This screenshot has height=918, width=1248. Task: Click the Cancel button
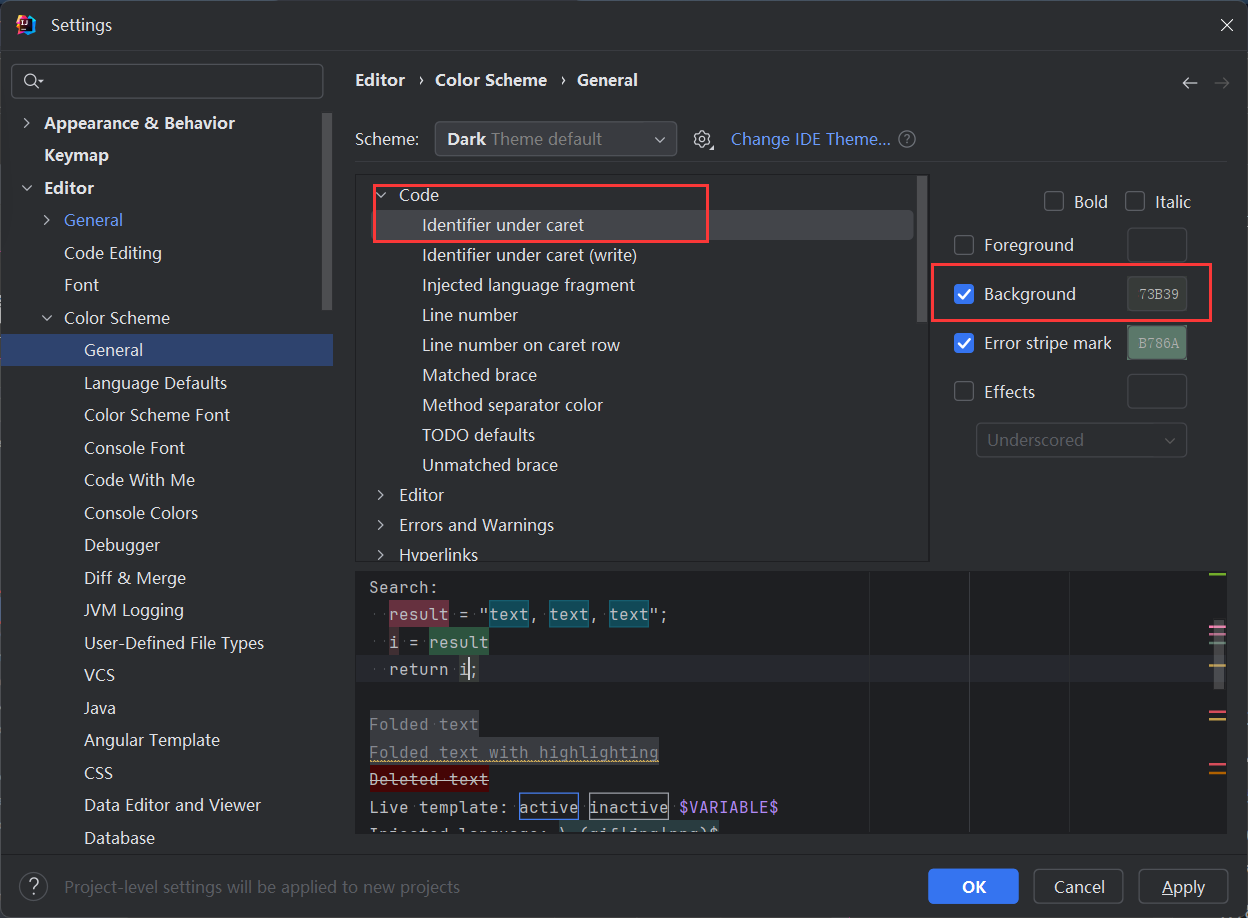1079,886
